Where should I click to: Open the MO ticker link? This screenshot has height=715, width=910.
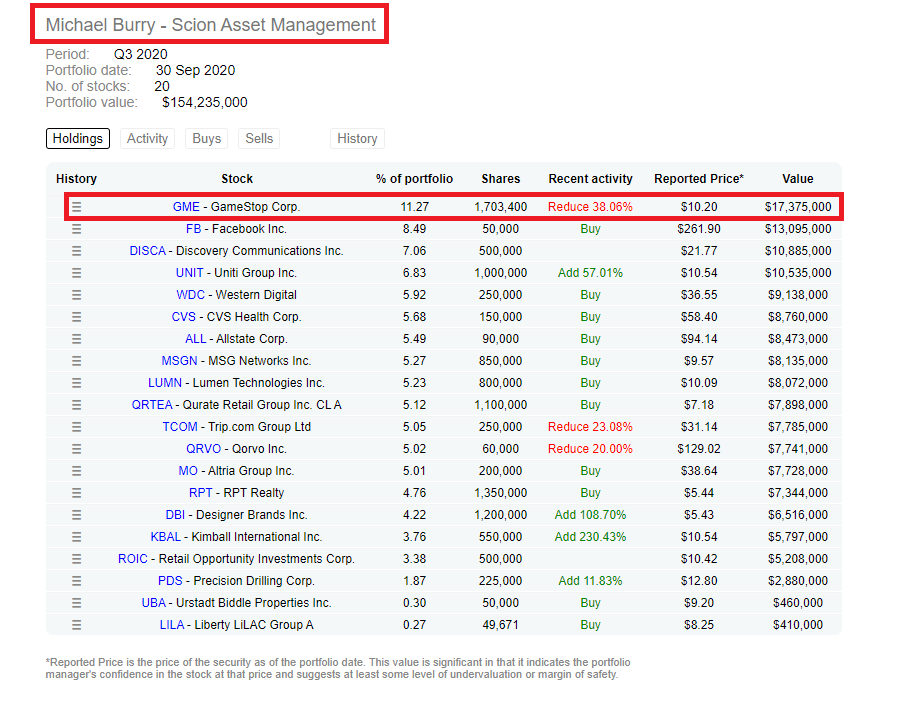click(x=188, y=471)
